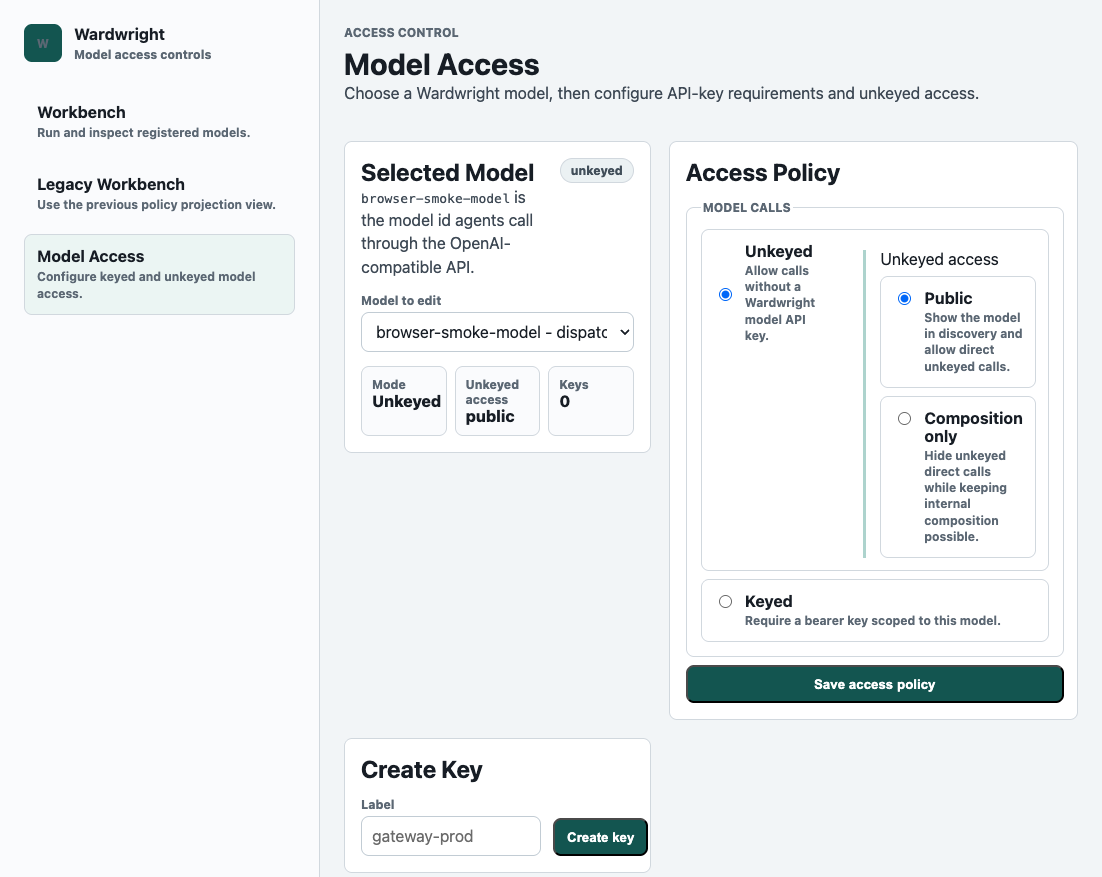Screen dimensions: 1102x877
Task: Click the Create Key heading
Action: tap(422, 769)
